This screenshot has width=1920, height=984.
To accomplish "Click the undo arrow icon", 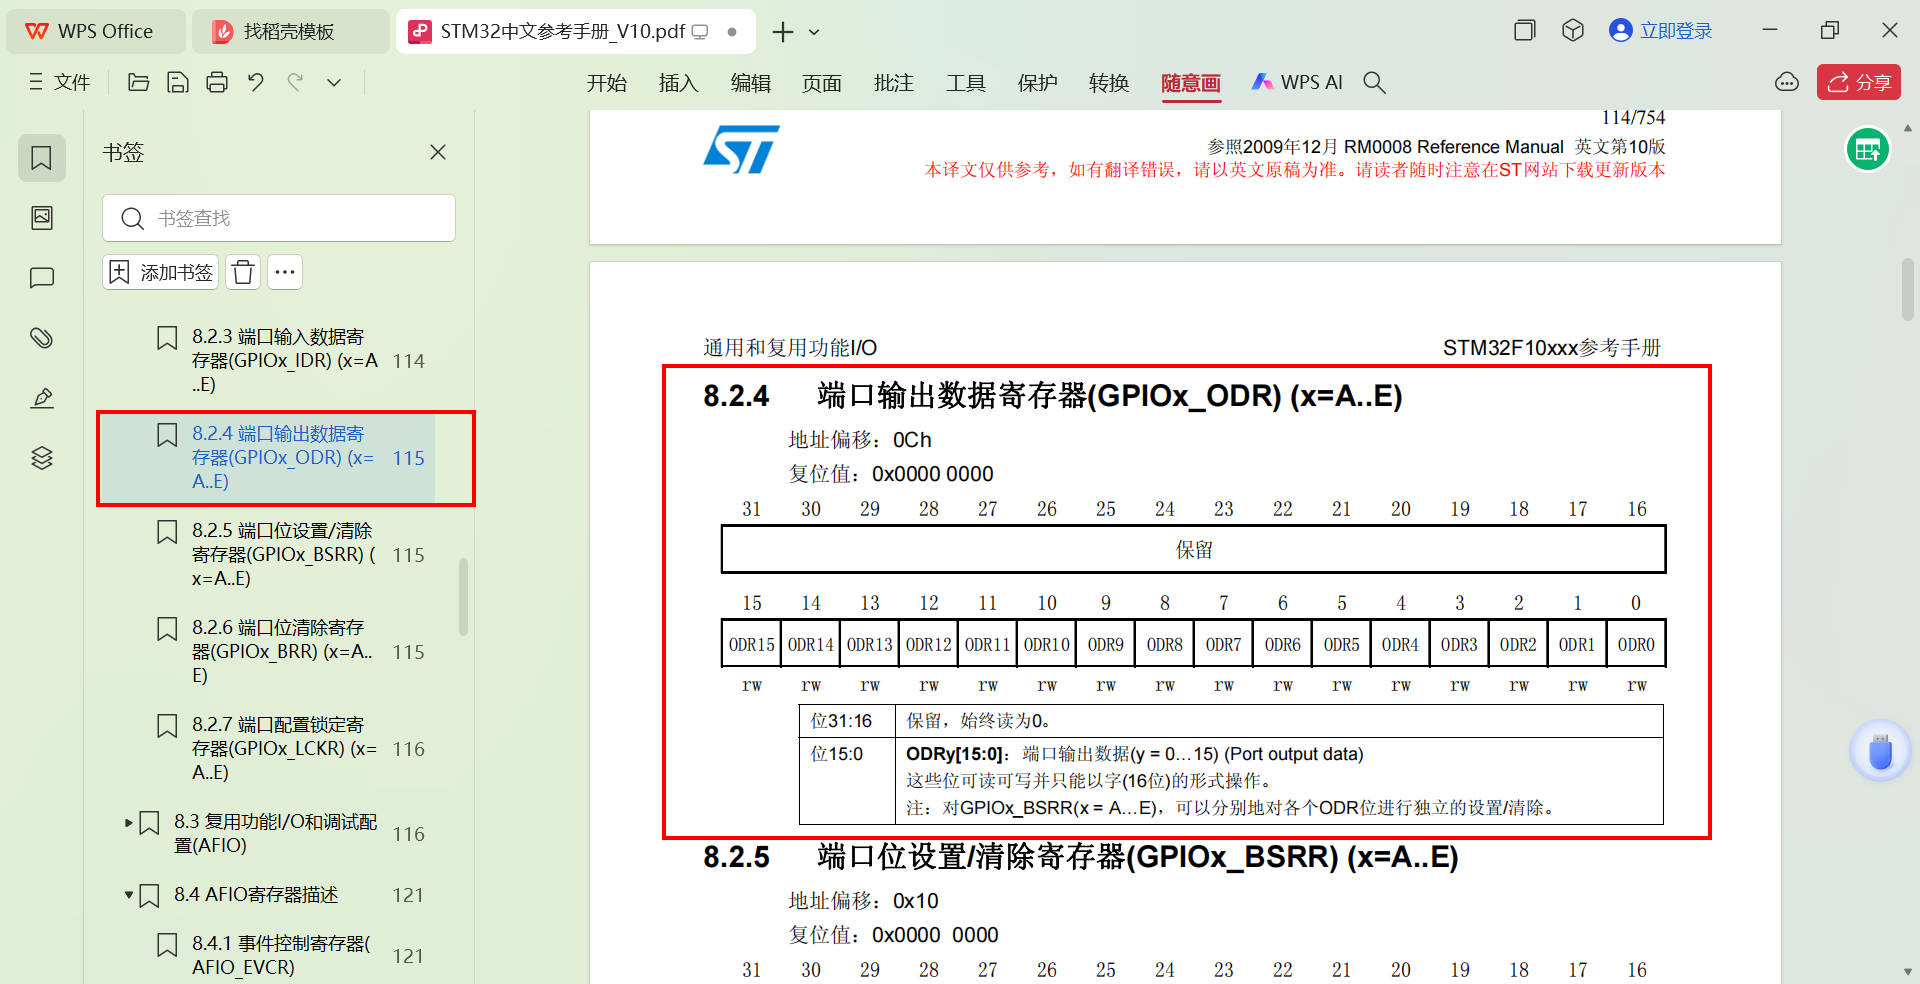I will (x=256, y=82).
